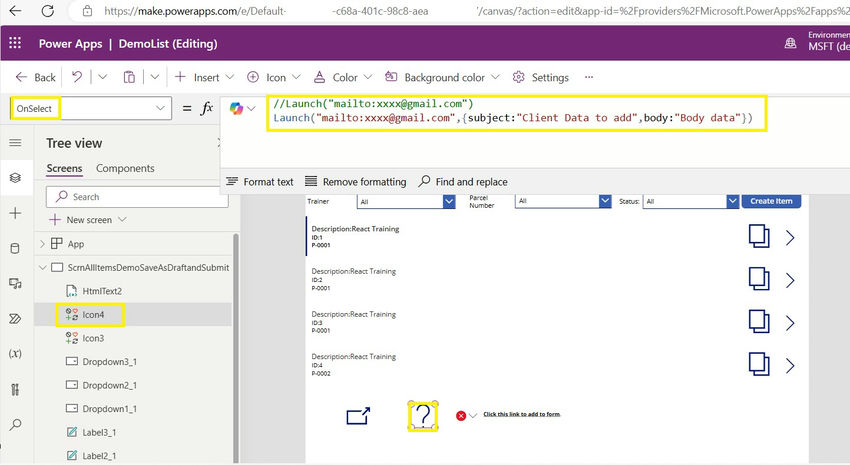Screen dimensions: 850x465
Task: Reload the browser page
Action: coord(48,11)
